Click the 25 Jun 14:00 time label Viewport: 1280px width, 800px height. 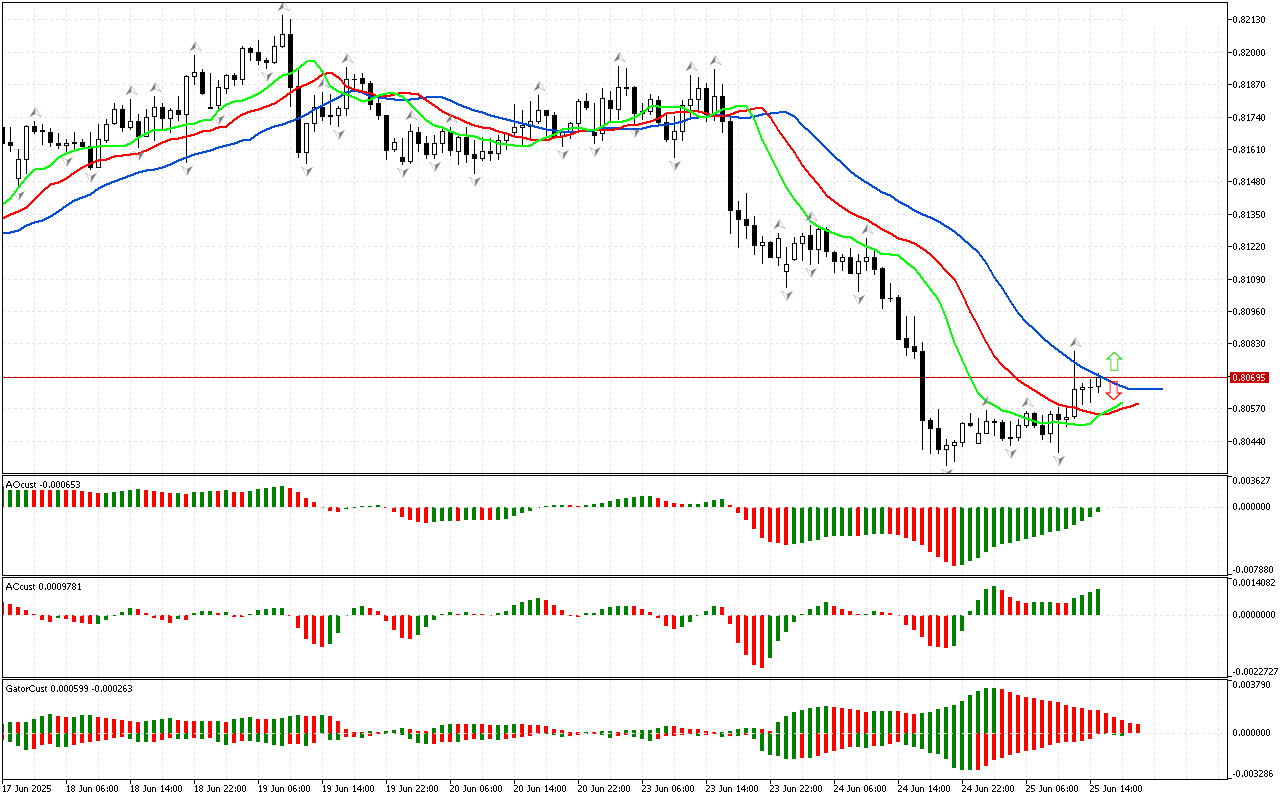click(1117, 788)
